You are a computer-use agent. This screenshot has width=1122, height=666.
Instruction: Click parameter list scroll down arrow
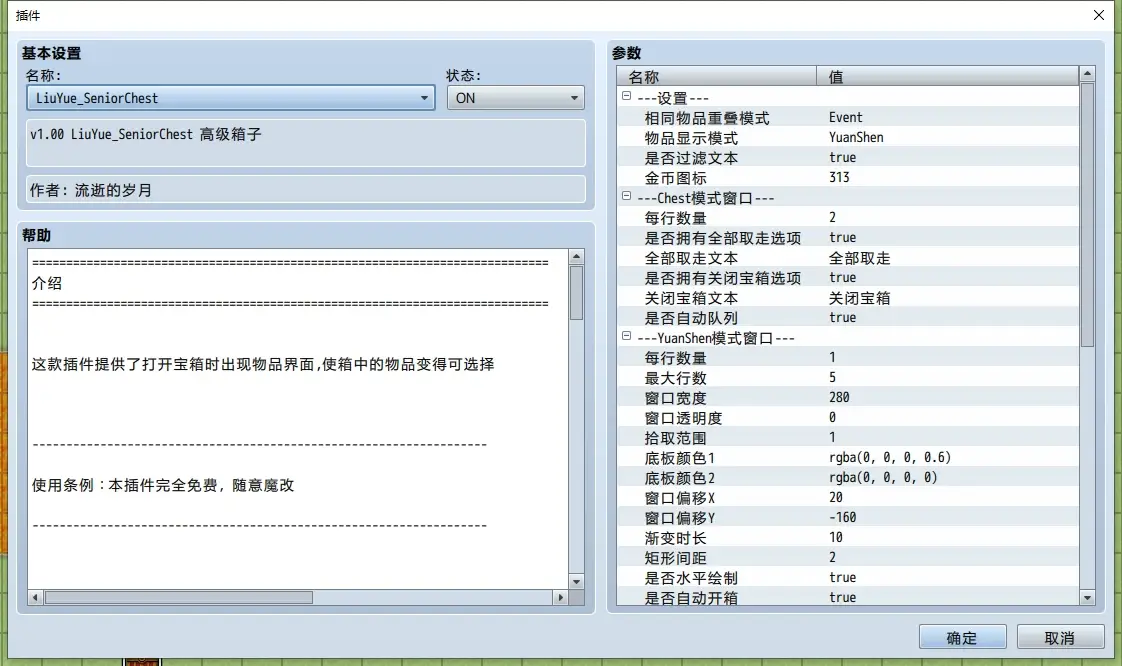[x=1087, y=597]
